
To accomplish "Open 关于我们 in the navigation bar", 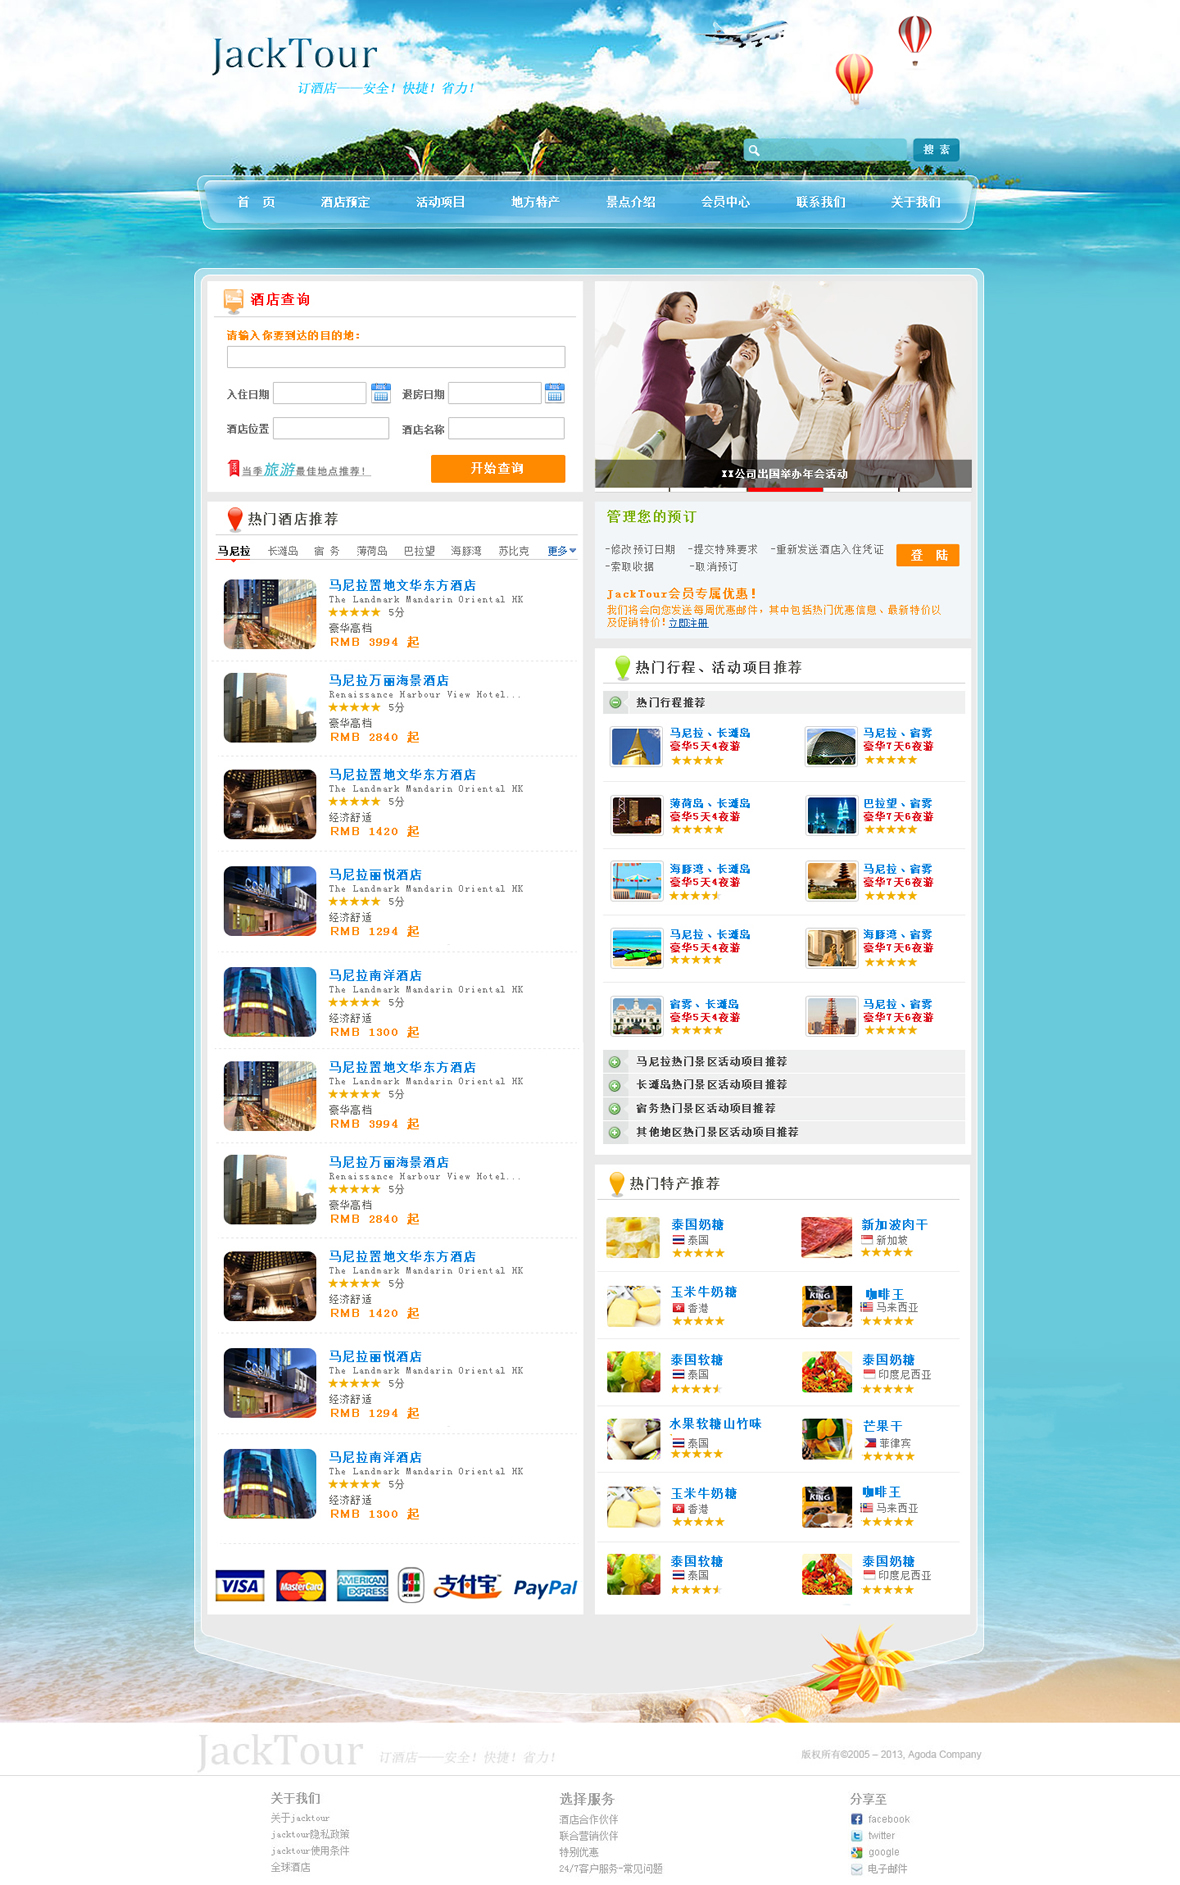I will point(915,202).
